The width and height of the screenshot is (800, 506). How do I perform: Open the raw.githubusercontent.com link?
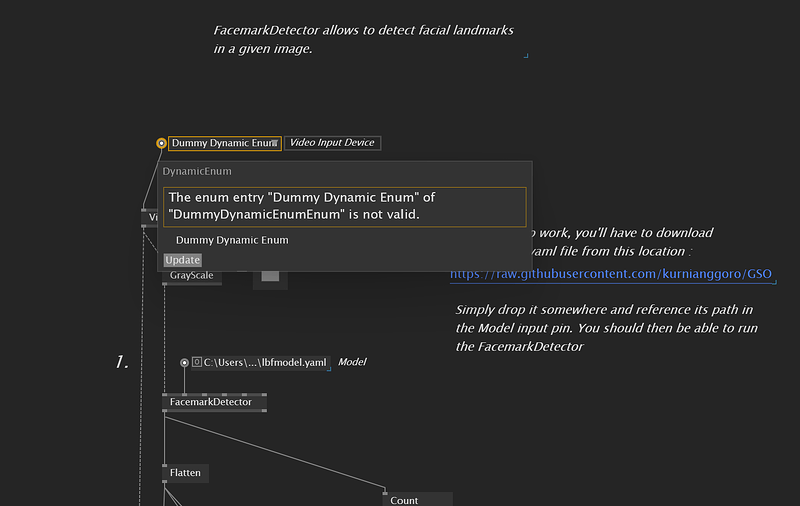tap(612, 273)
